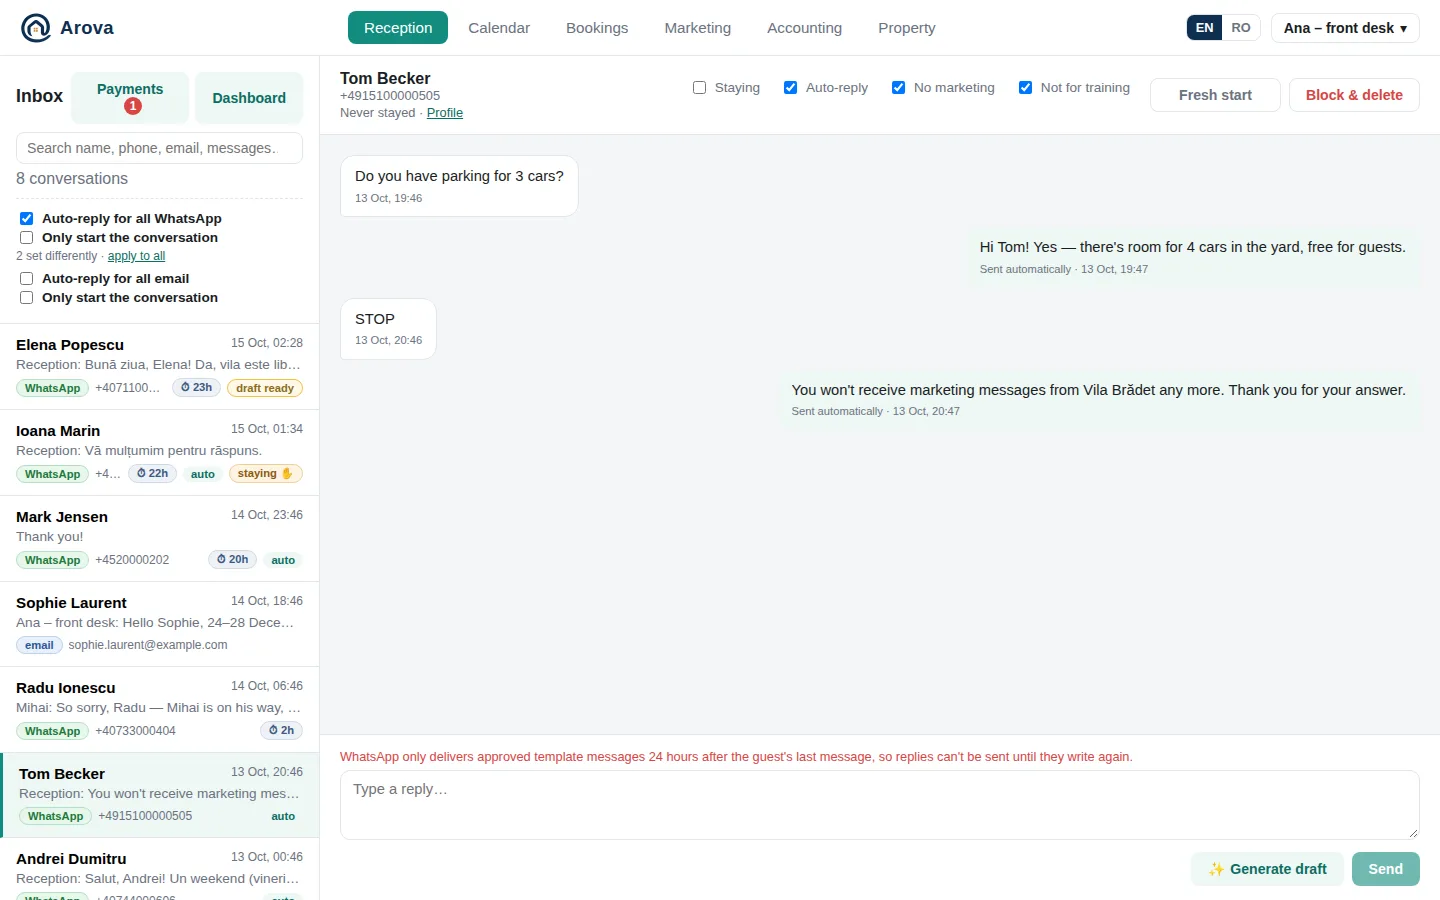Click the Fresh start button
1440x900 pixels.
point(1215,95)
